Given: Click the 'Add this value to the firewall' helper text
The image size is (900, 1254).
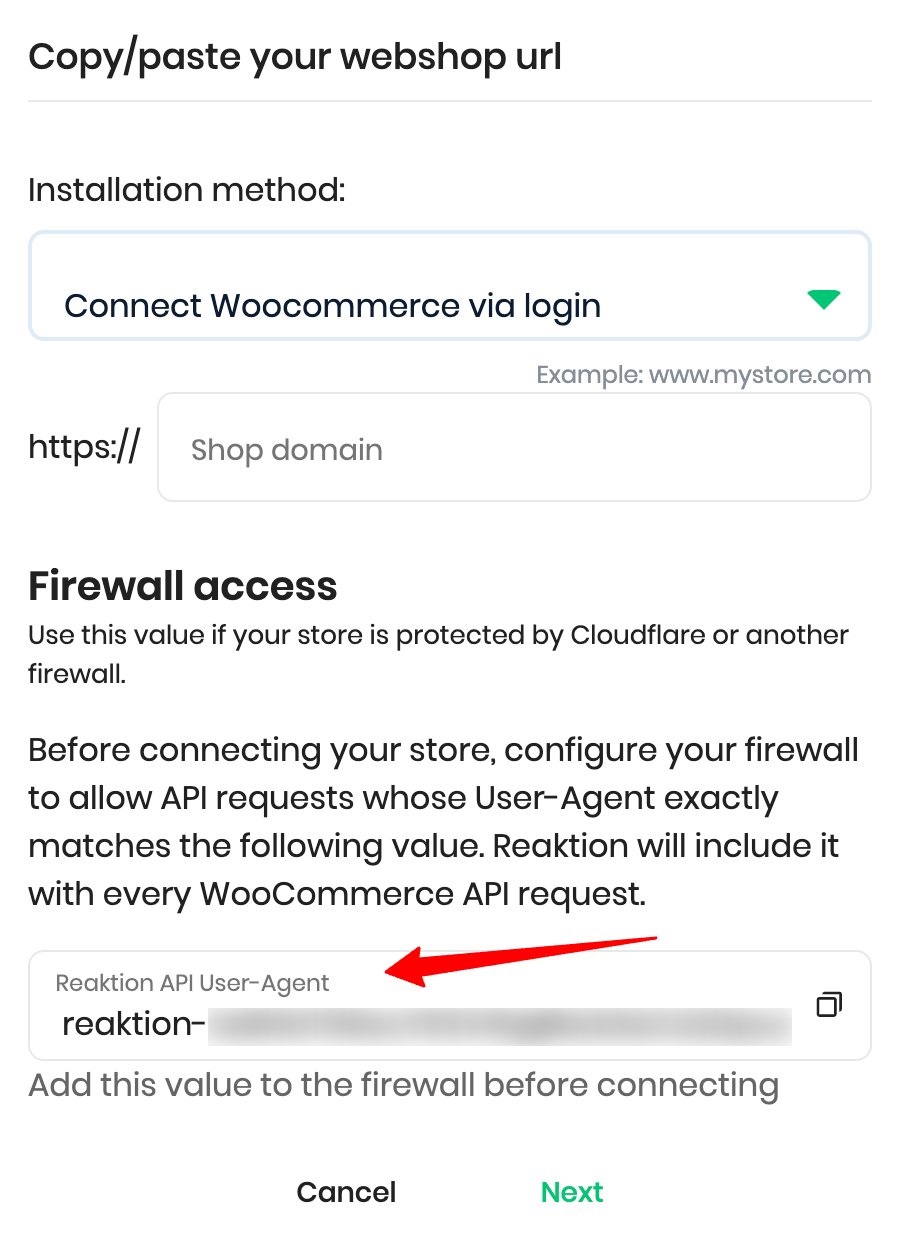Looking at the screenshot, I should coord(404,1085).
